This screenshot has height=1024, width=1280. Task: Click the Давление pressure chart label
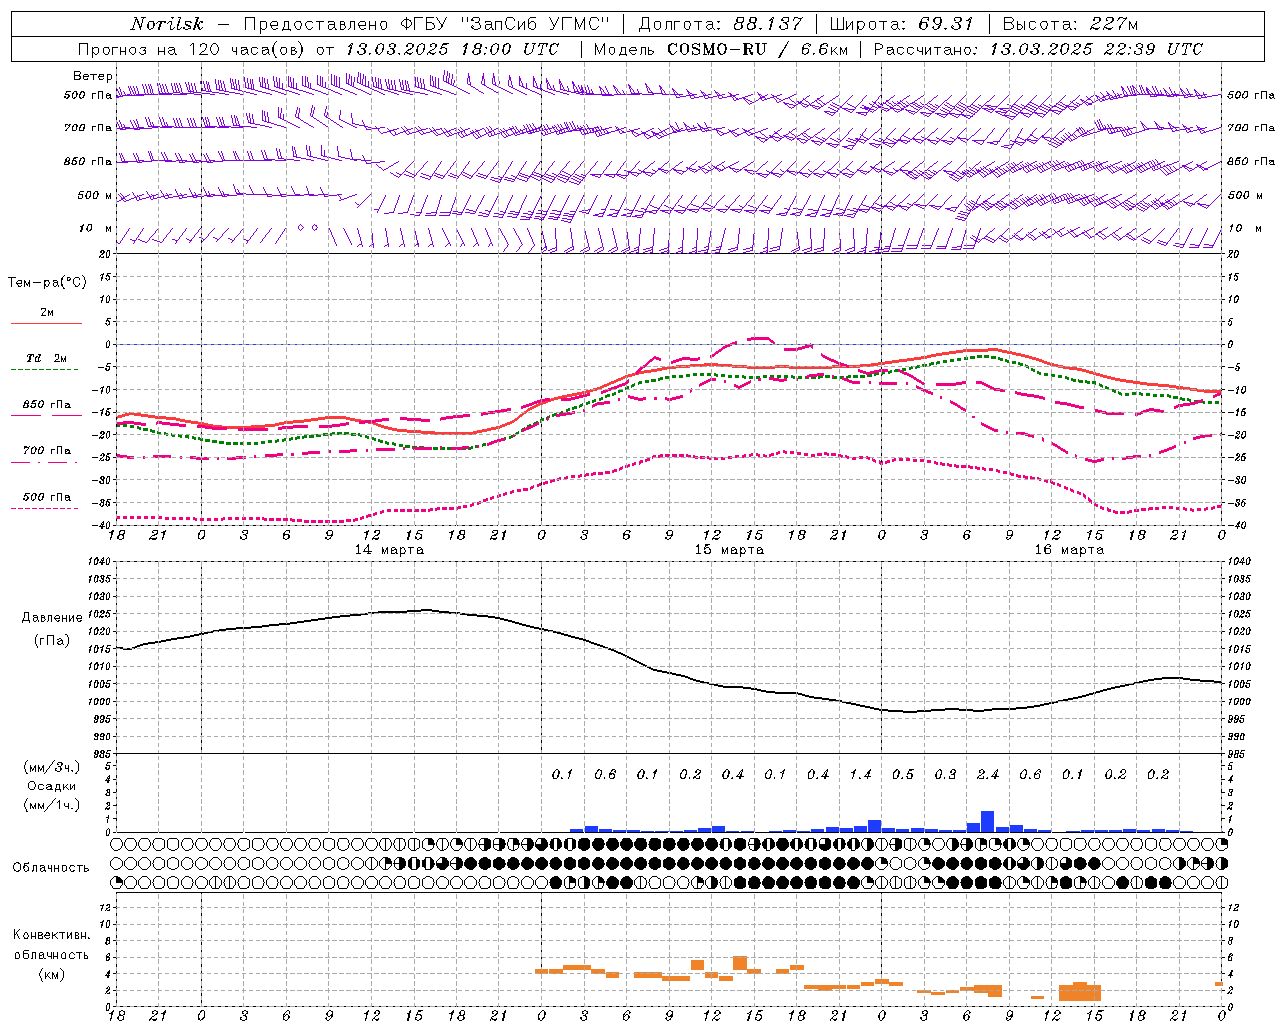click(52, 618)
